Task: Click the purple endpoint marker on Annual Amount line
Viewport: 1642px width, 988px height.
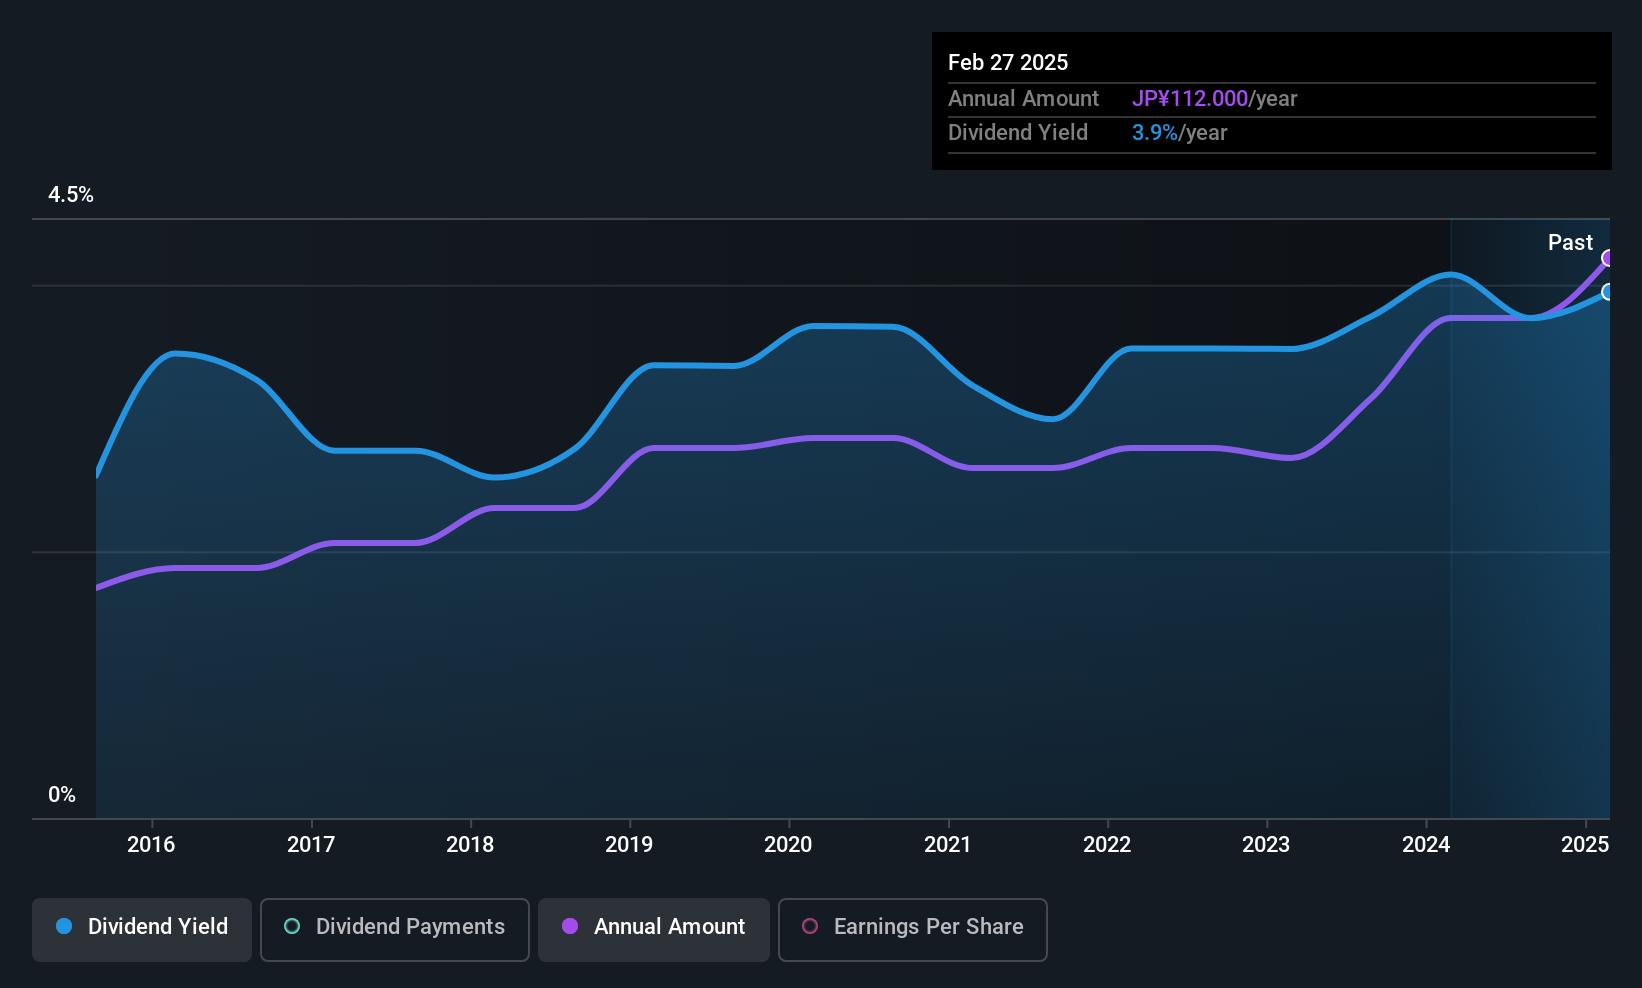Action: 1608,259
